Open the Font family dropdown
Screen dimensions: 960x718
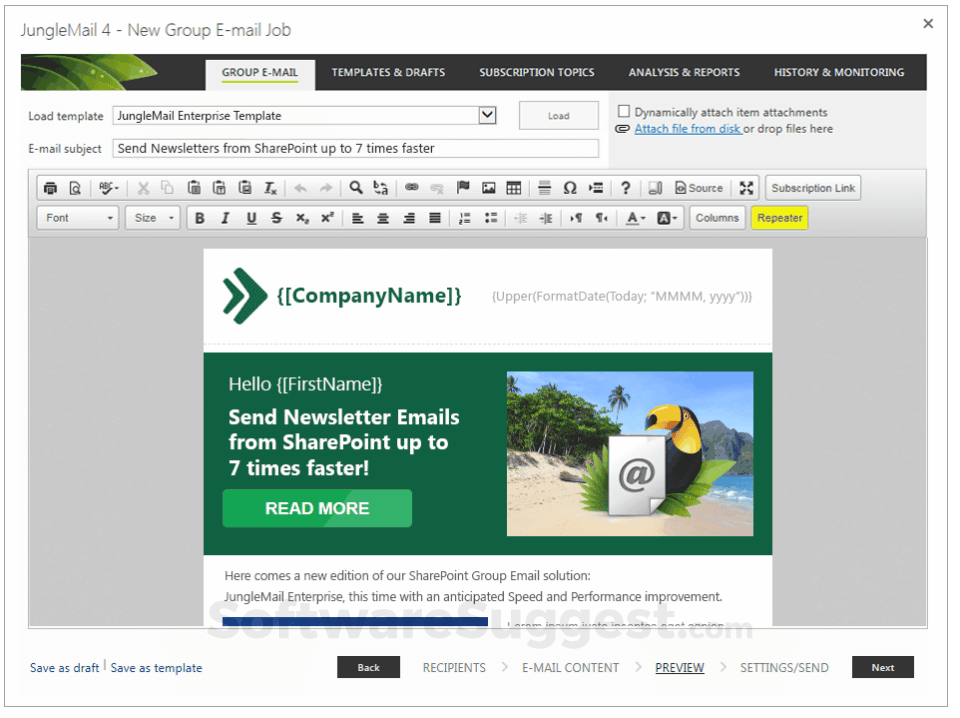(77, 218)
